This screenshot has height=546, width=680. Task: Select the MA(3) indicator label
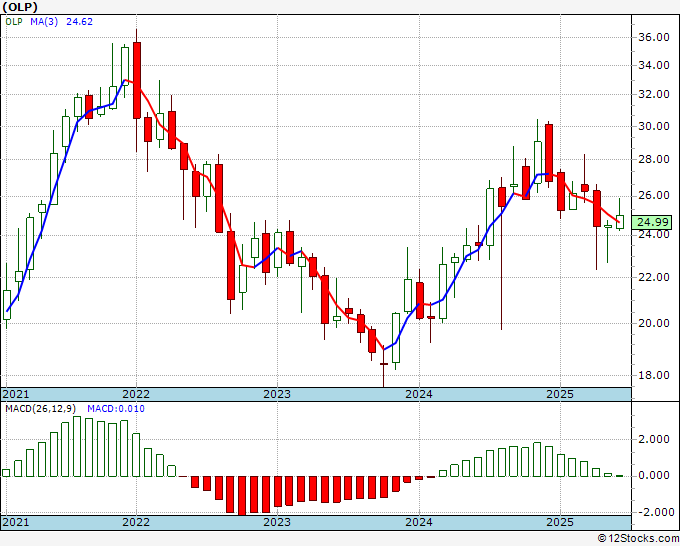[44, 22]
